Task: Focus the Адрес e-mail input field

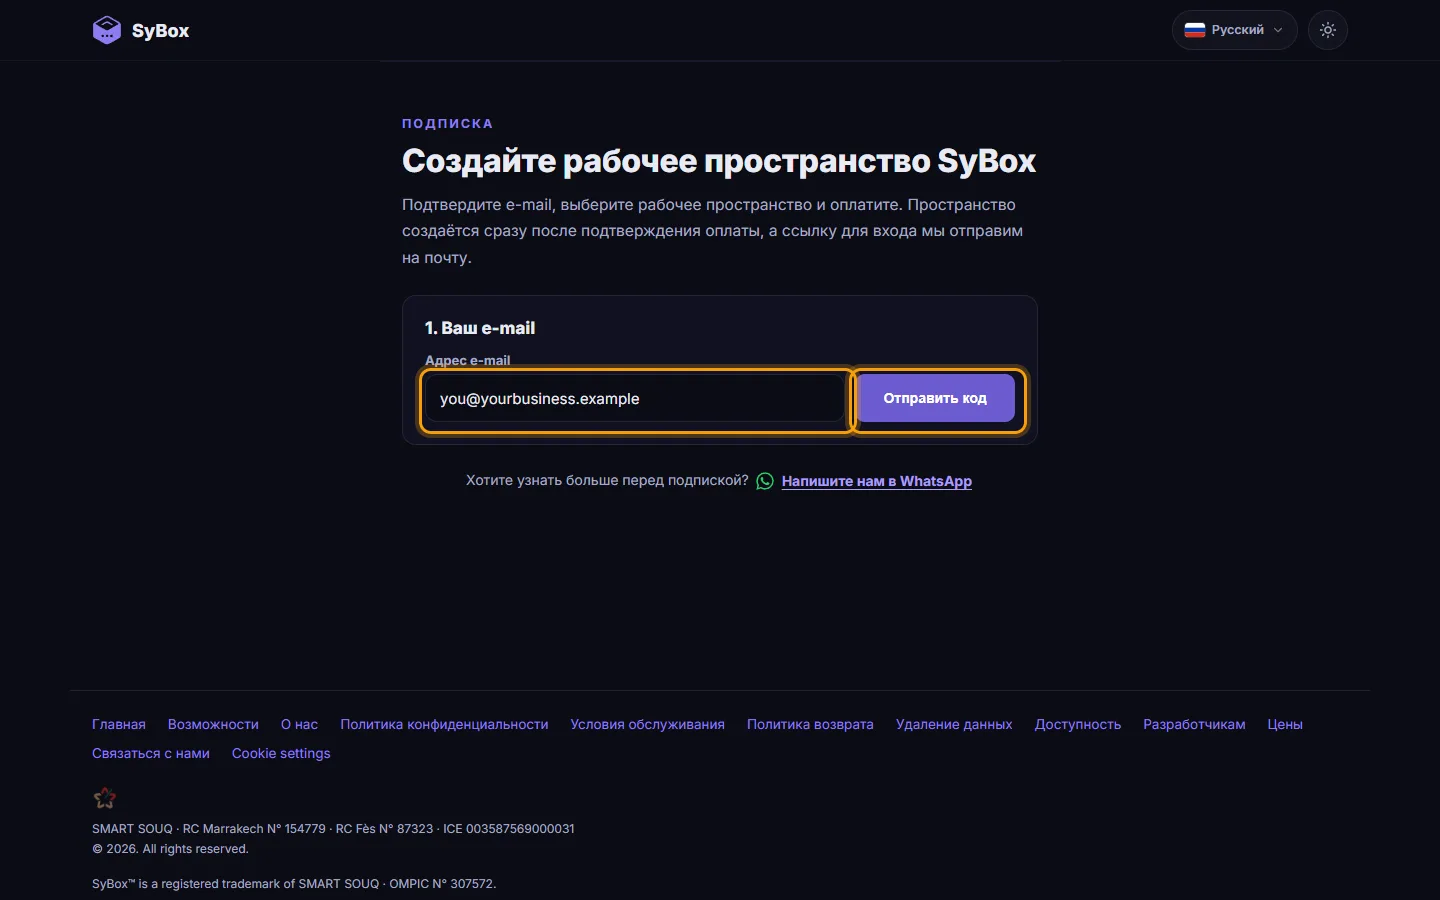Action: point(636,399)
